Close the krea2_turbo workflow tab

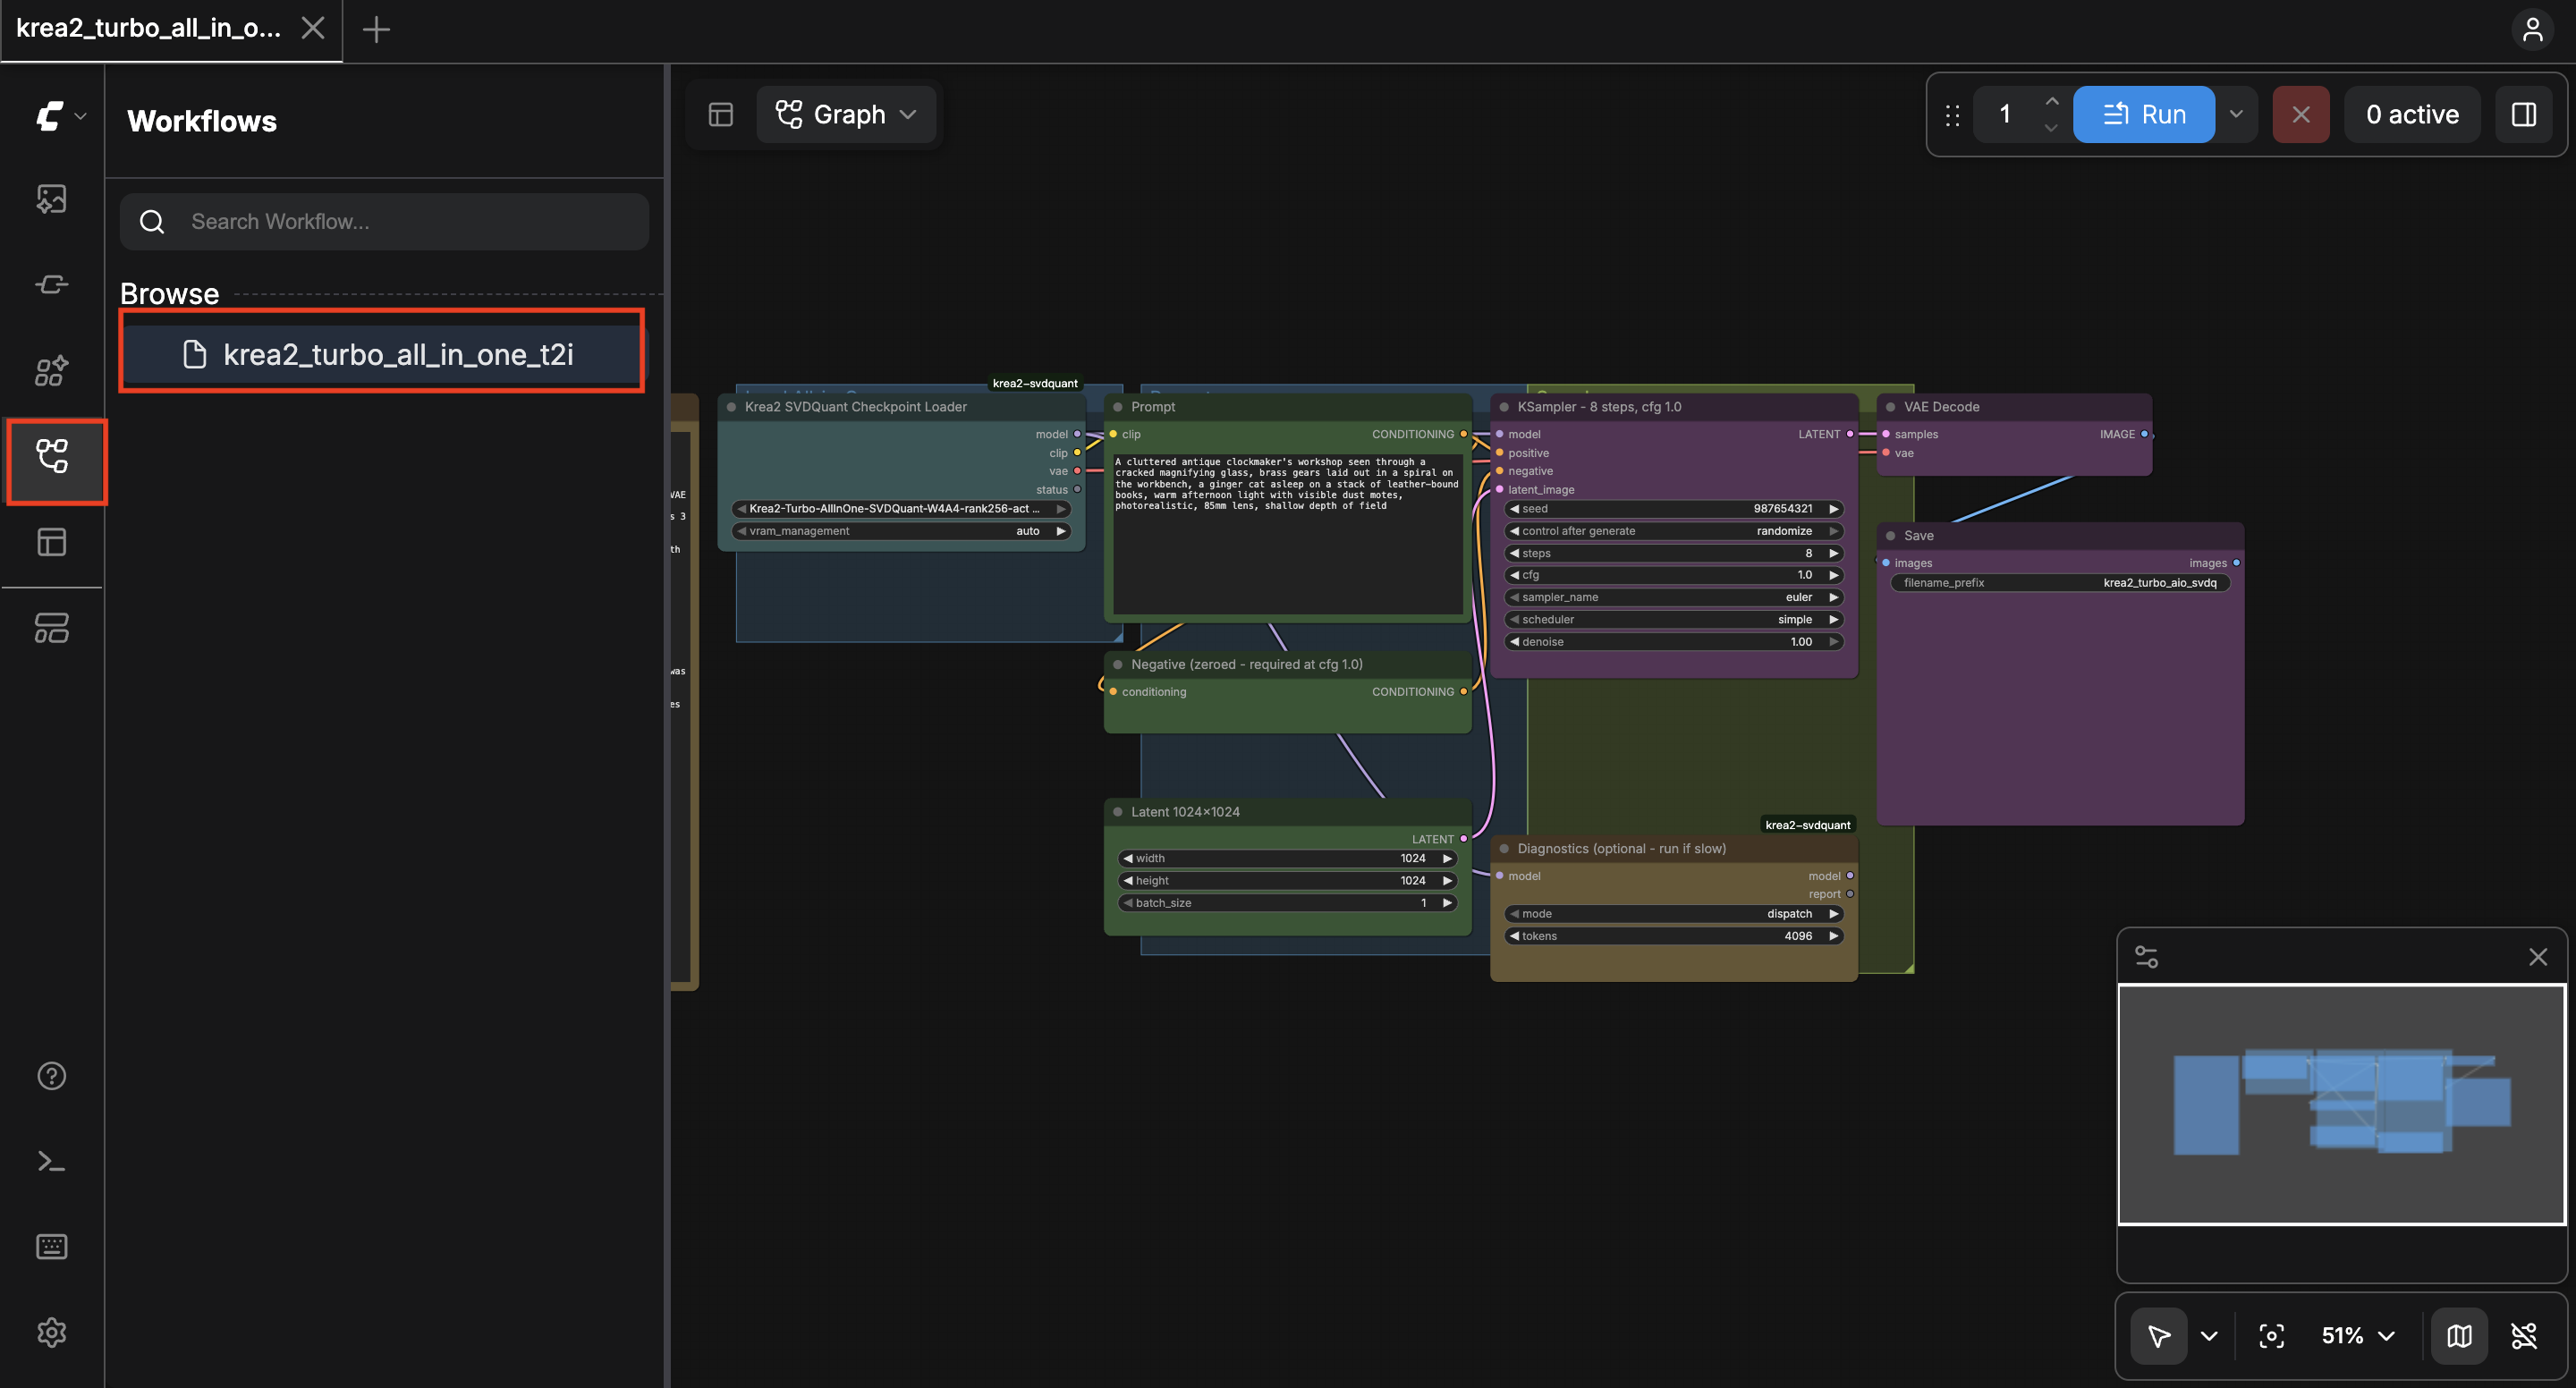[x=313, y=28]
